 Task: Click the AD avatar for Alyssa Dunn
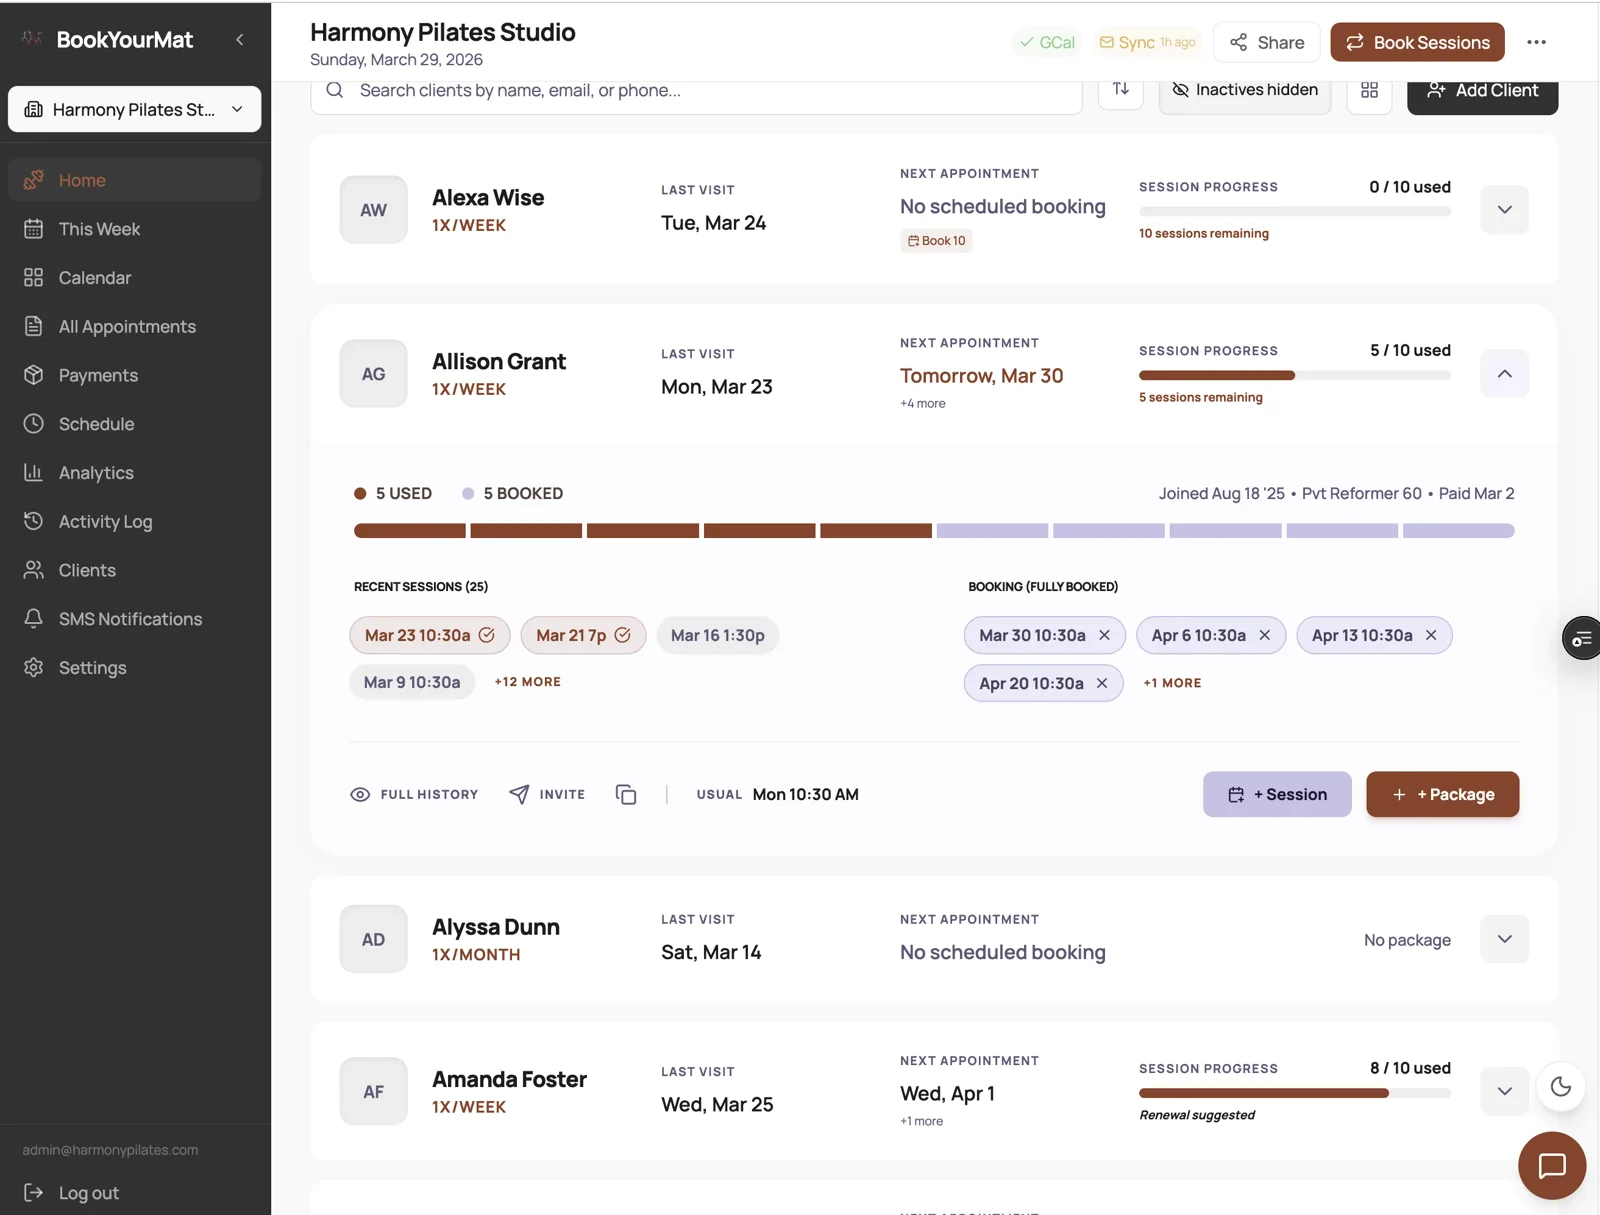pos(373,939)
